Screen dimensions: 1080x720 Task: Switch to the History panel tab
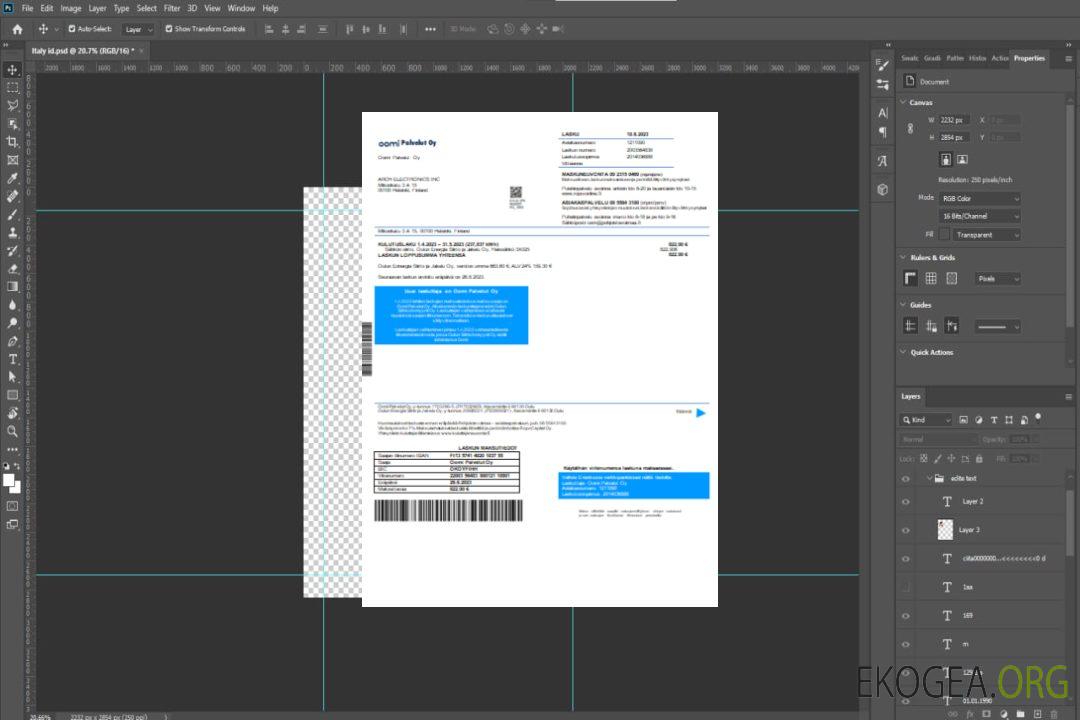pos(977,58)
